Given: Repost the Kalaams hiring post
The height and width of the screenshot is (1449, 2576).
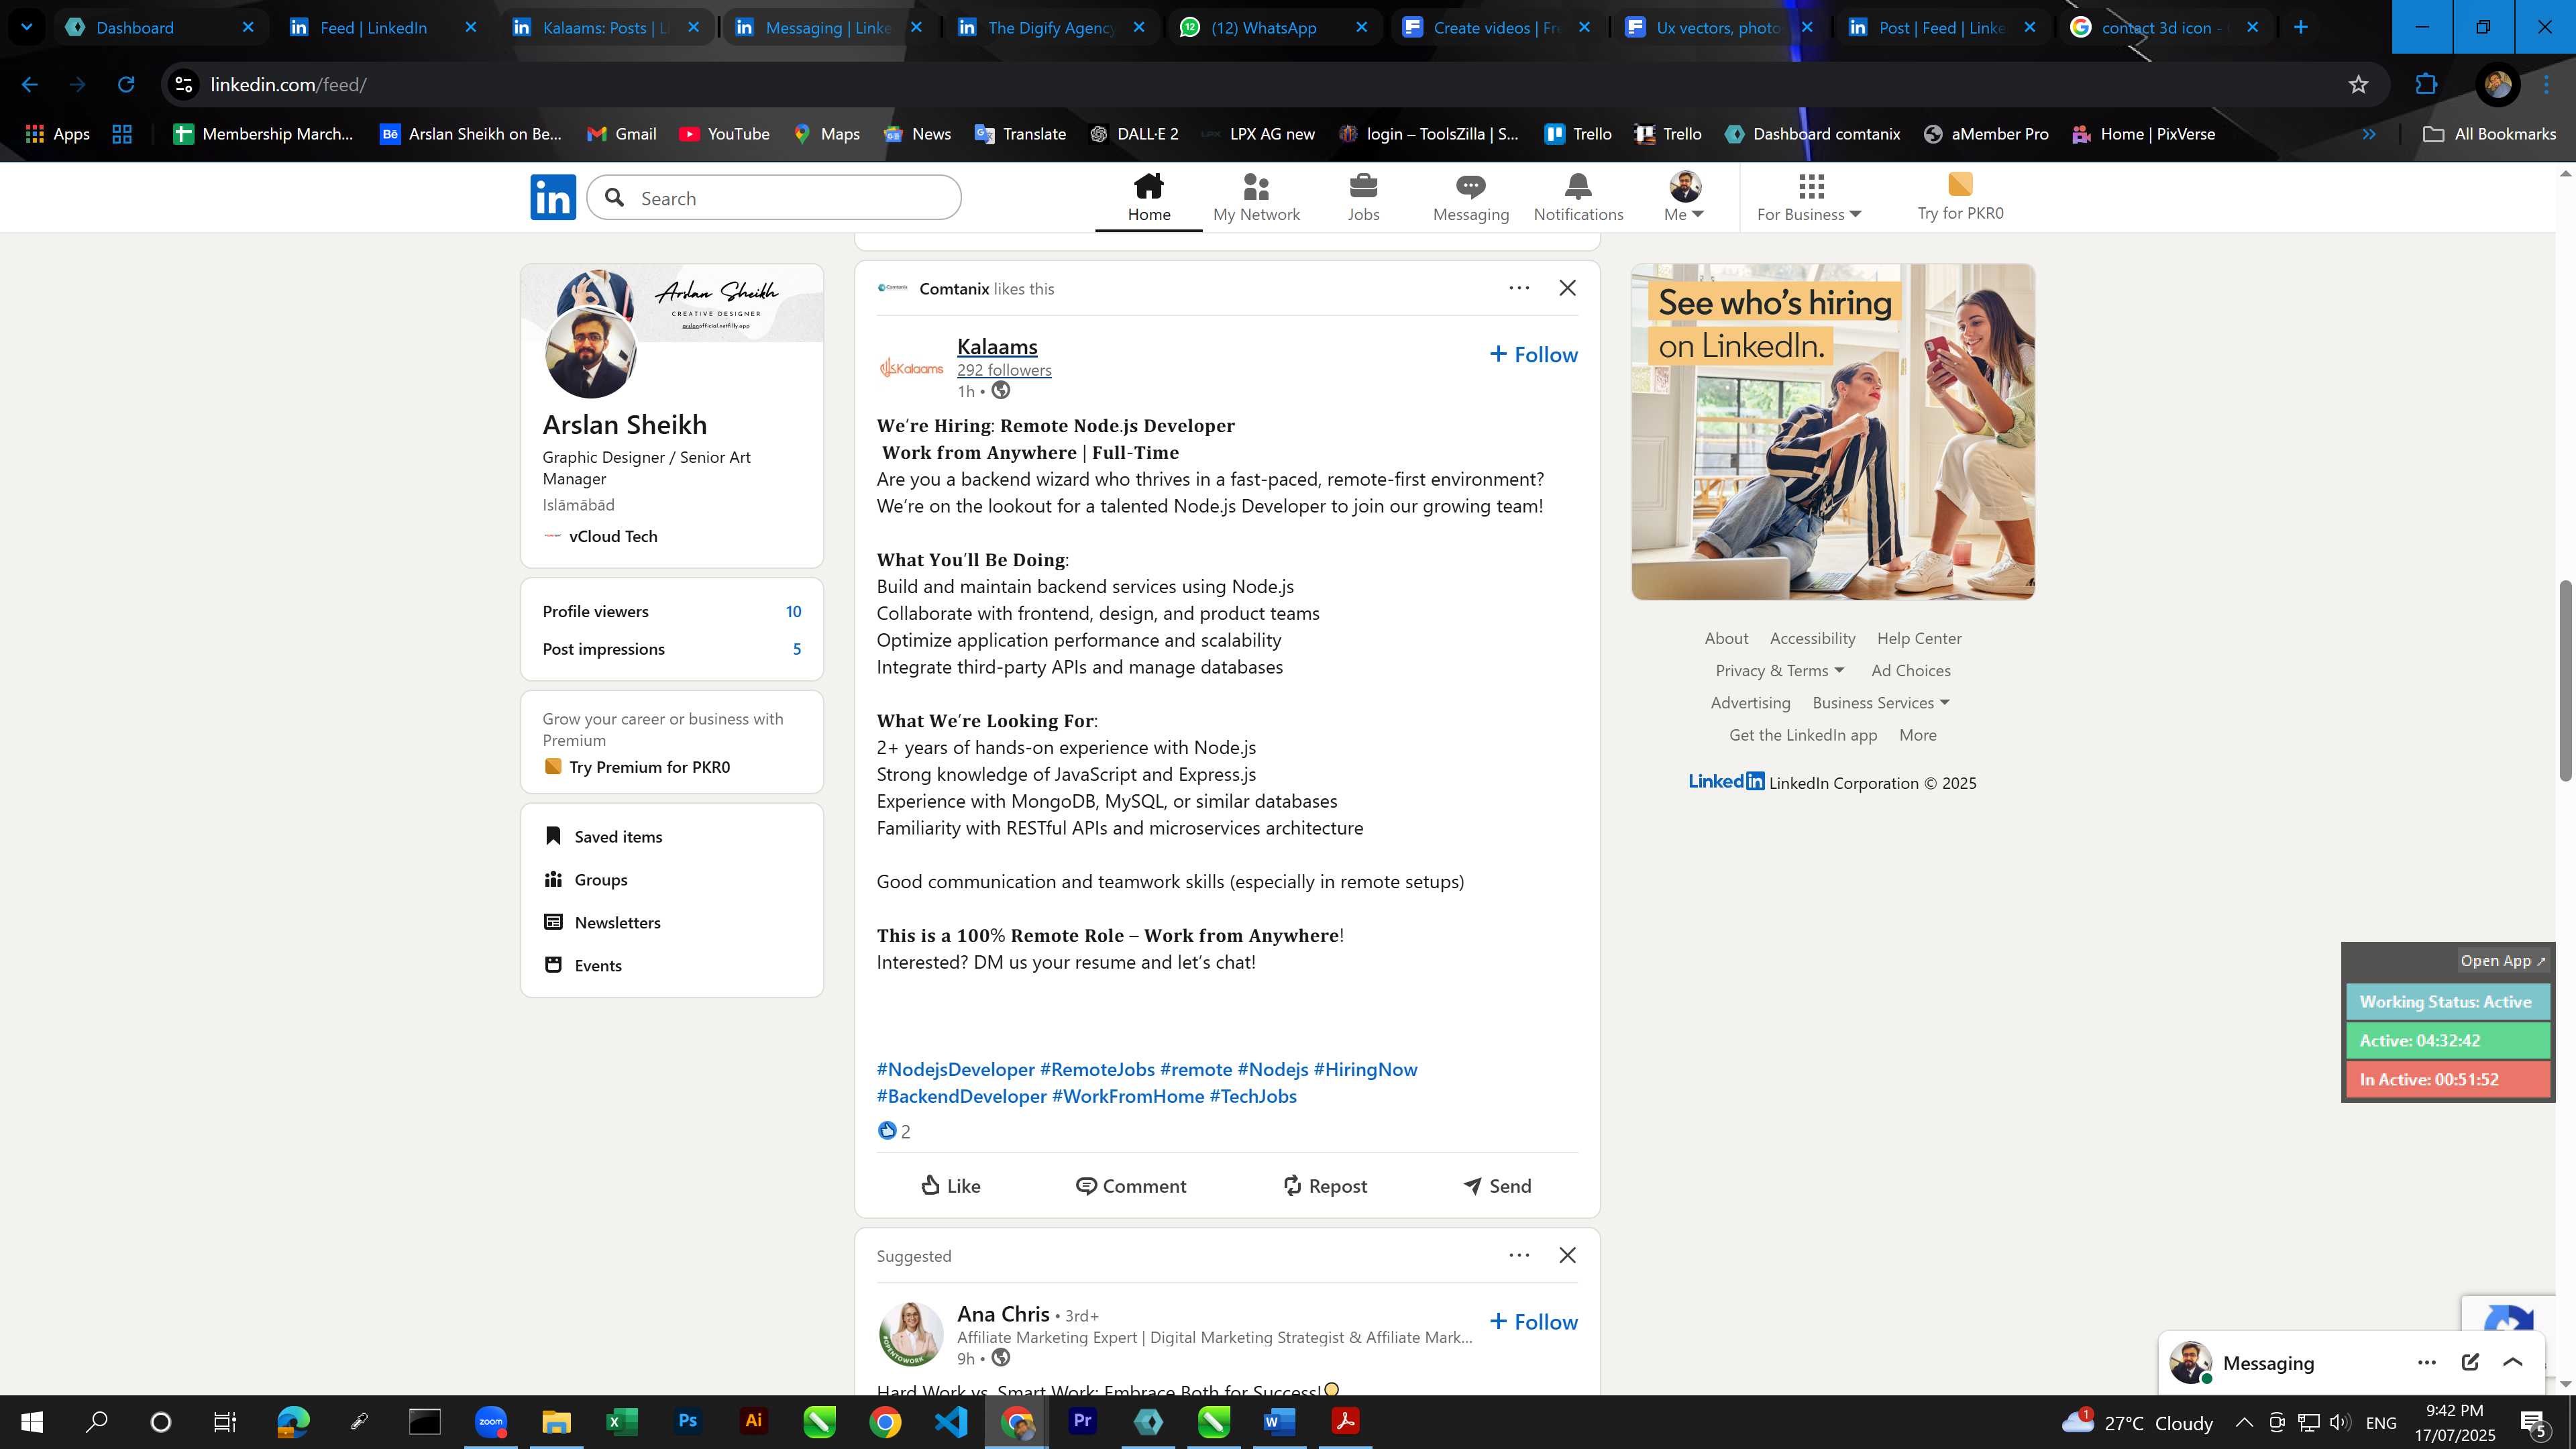Looking at the screenshot, I should [1325, 1186].
